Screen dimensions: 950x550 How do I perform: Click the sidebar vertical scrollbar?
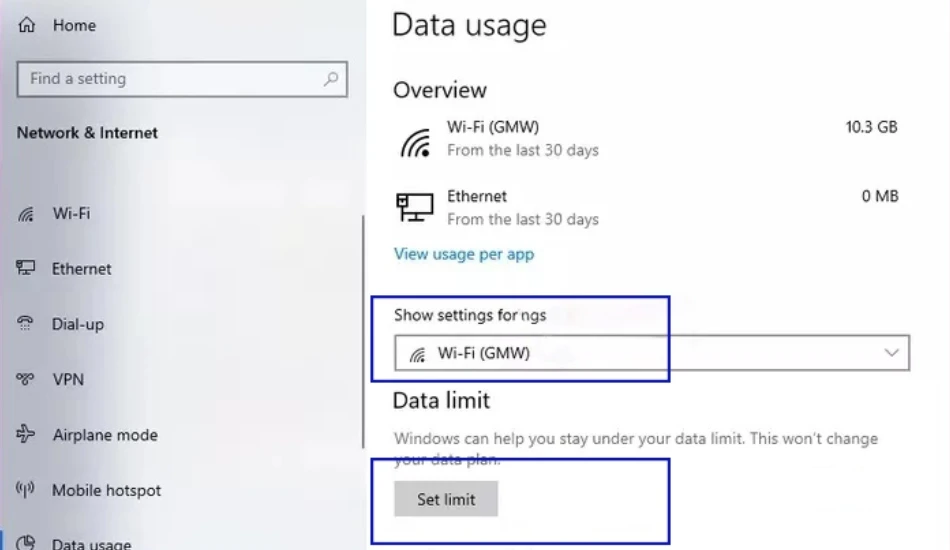pos(363,332)
